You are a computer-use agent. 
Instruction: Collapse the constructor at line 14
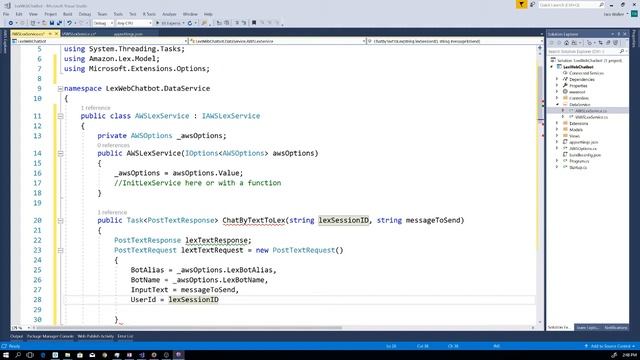pos(60,153)
